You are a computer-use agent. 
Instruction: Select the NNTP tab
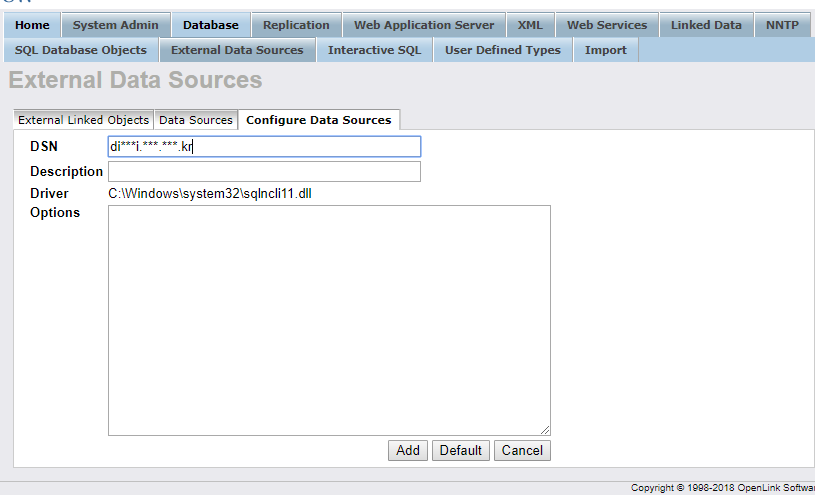click(782, 25)
